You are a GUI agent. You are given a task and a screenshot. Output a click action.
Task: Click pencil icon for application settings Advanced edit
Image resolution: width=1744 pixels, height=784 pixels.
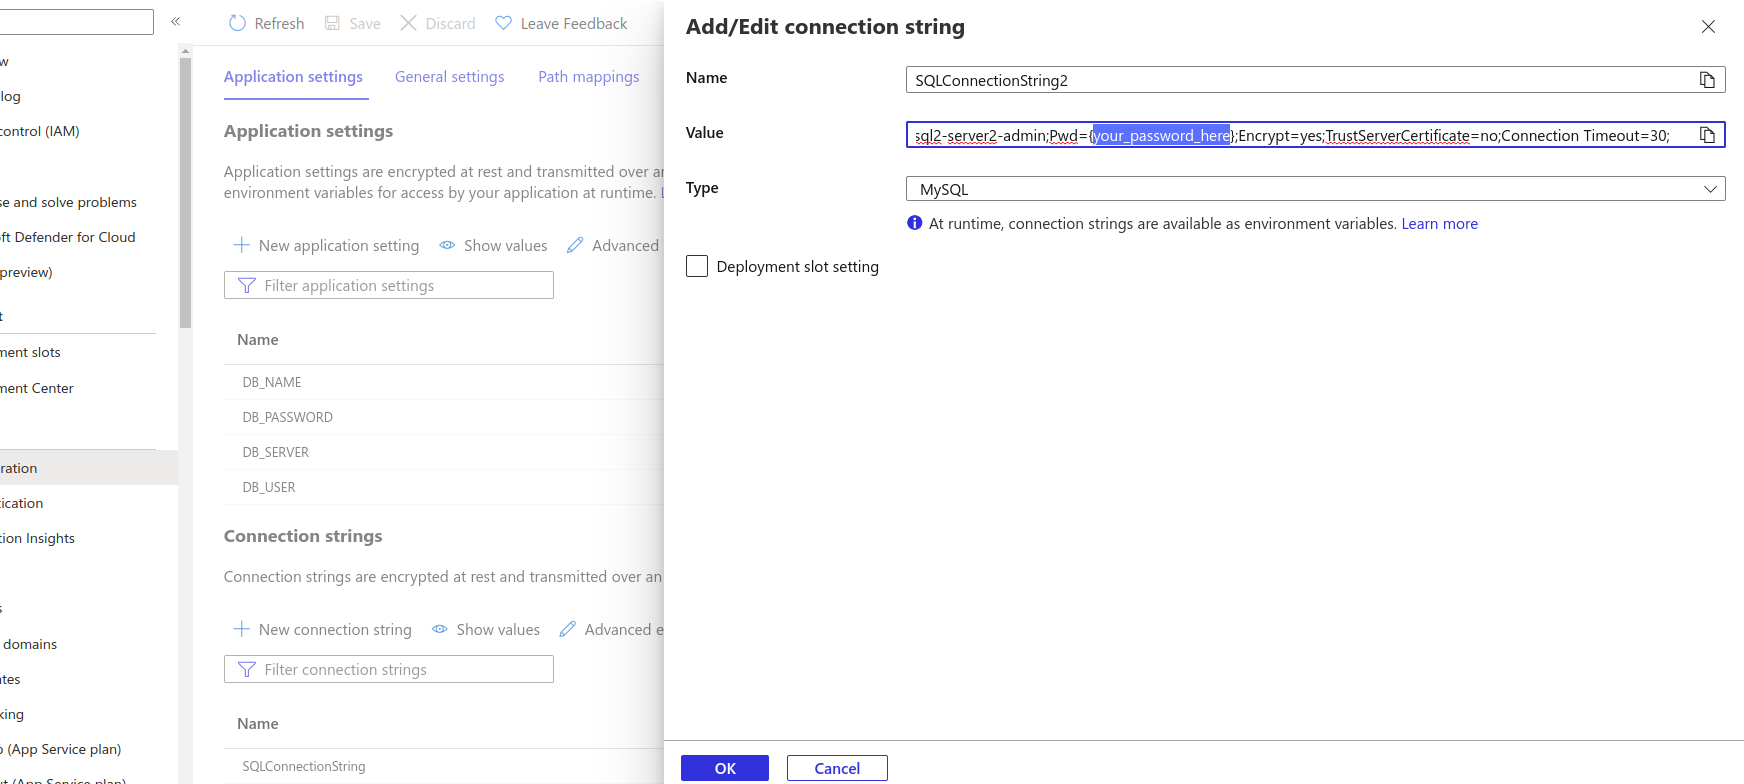[x=575, y=245]
